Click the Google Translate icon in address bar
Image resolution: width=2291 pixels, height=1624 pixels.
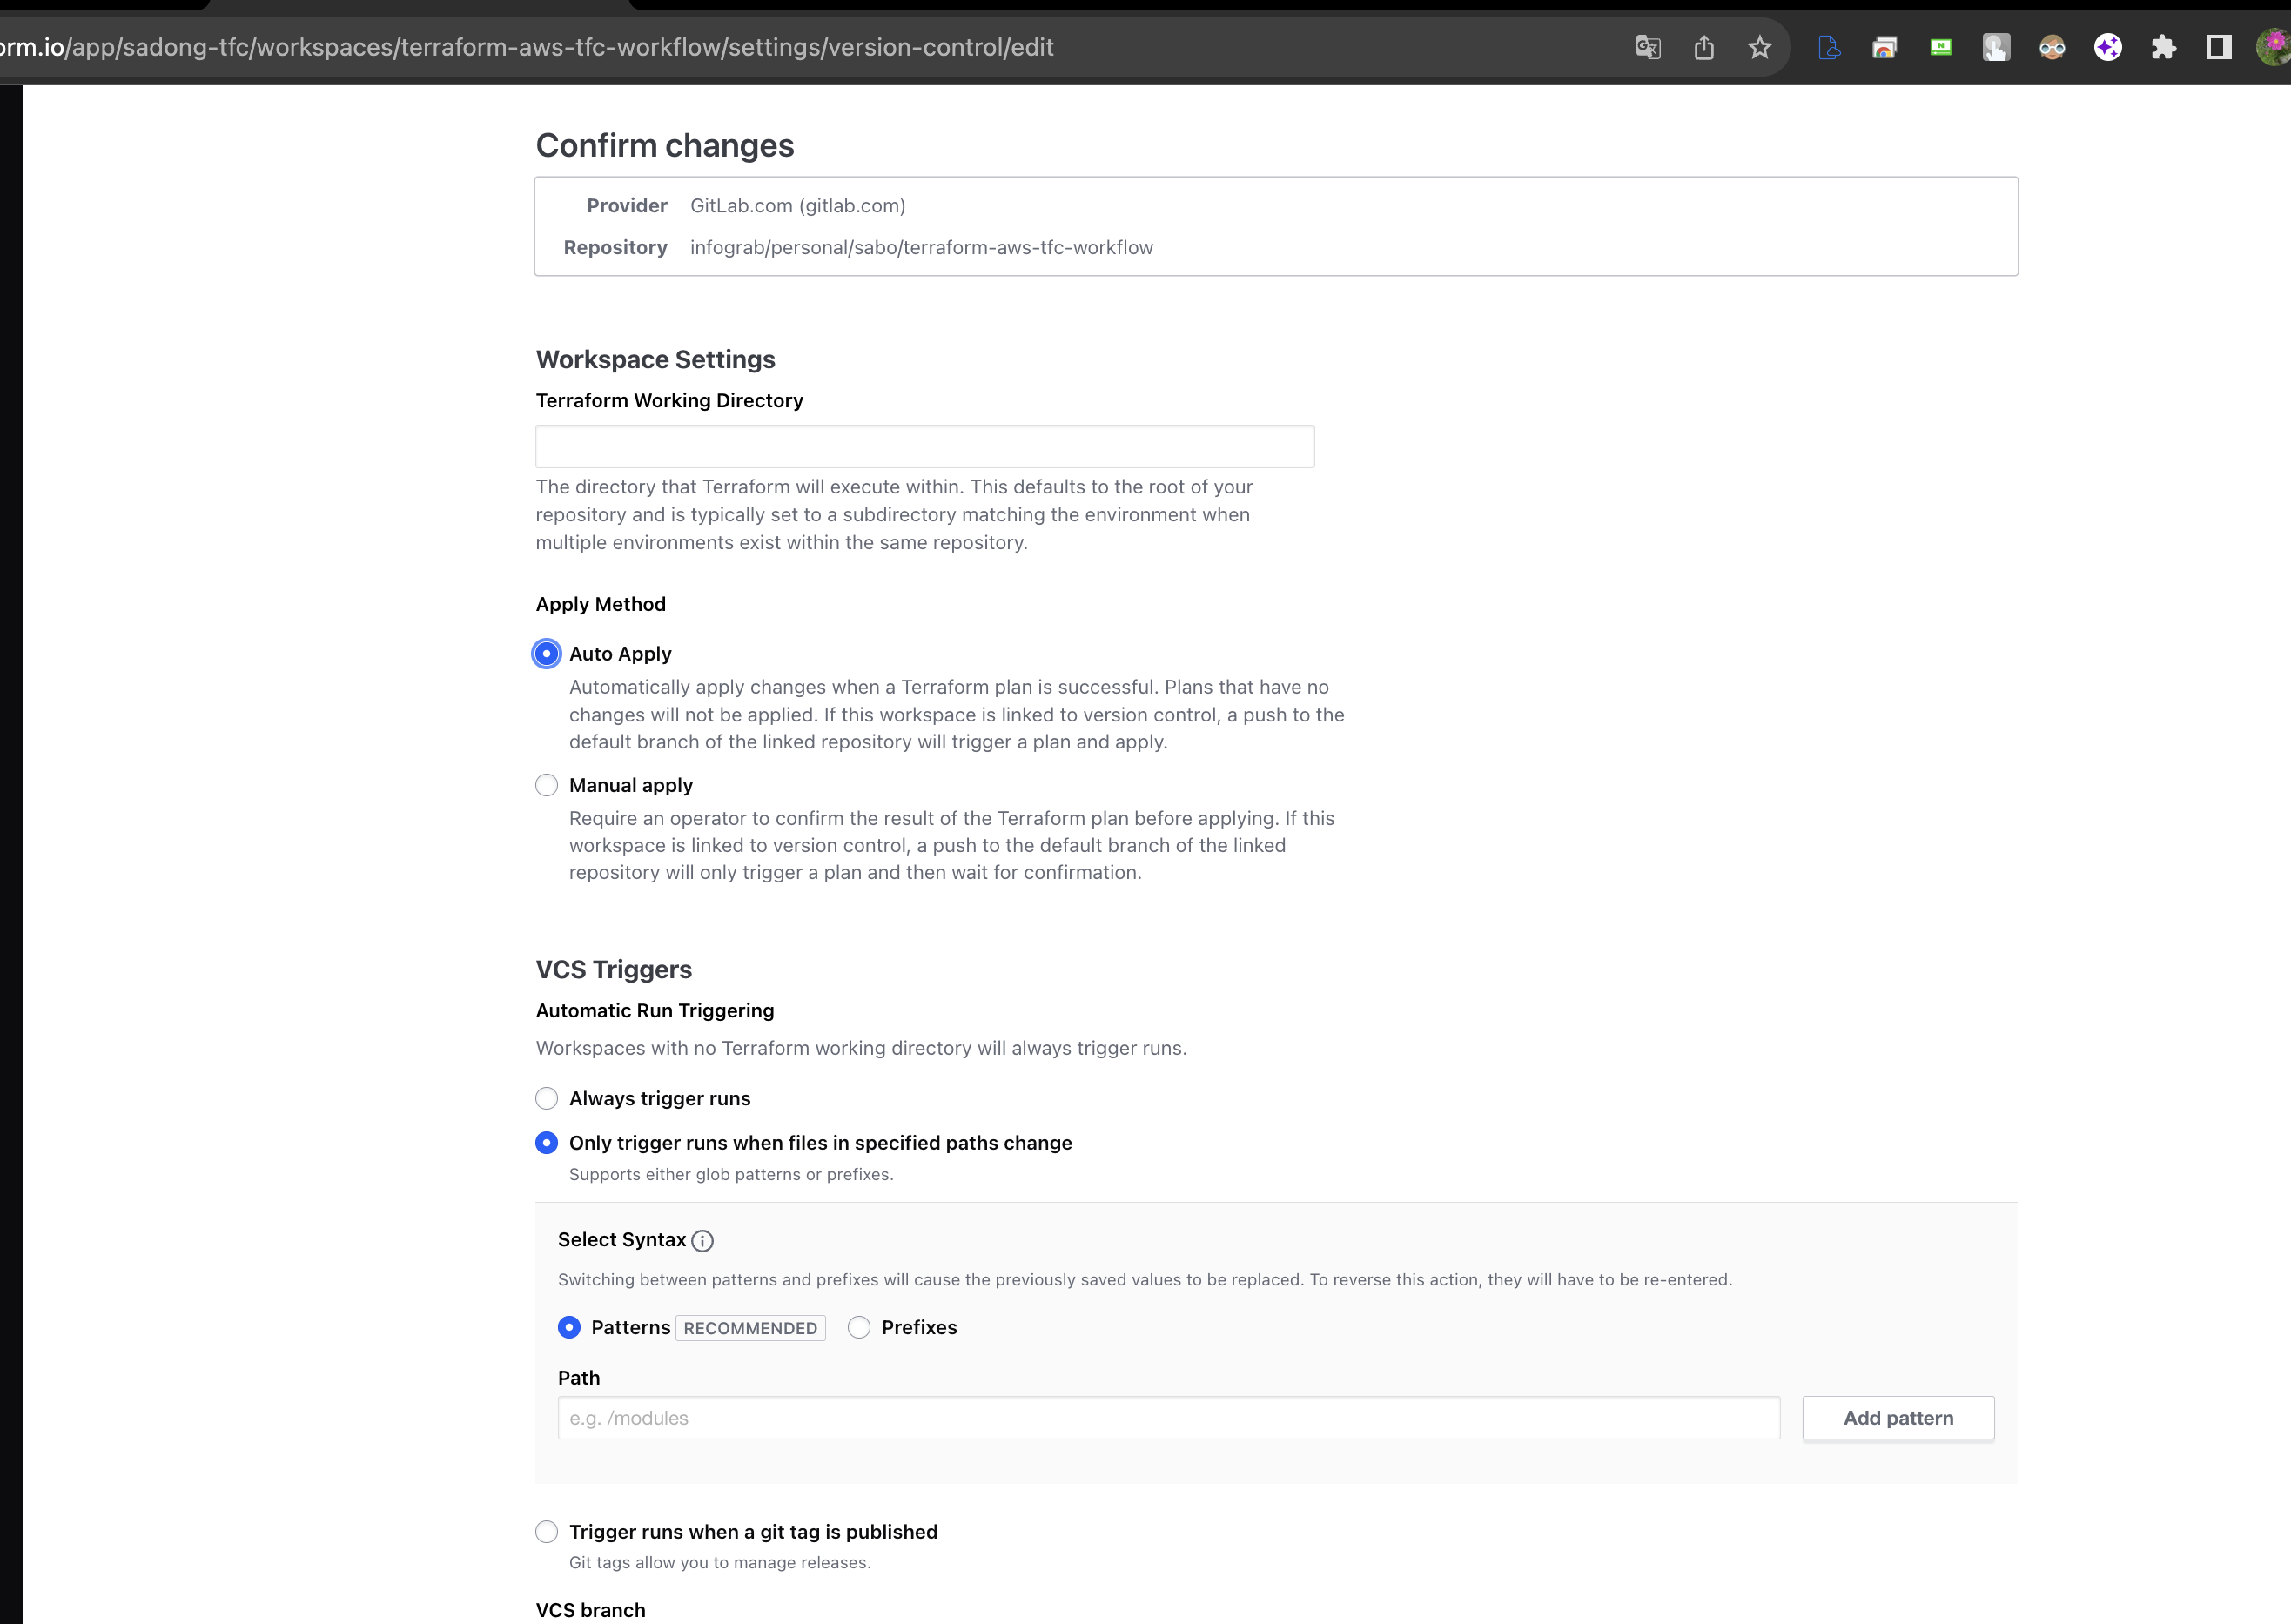click(1648, 47)
